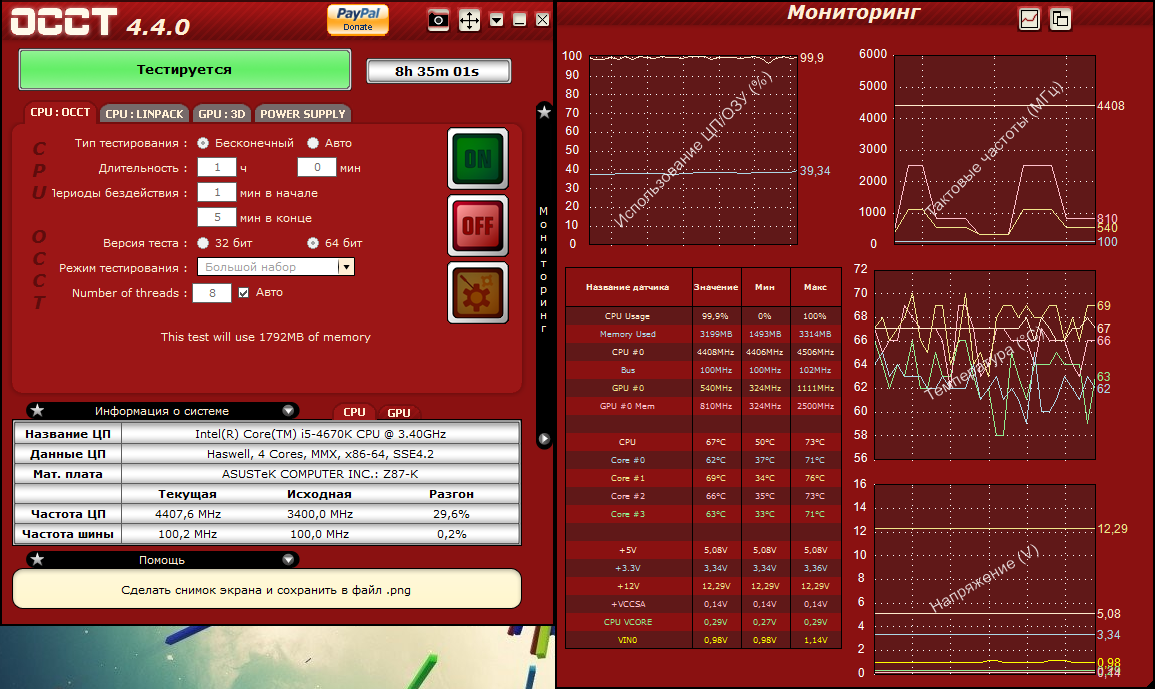Click the 'ASUSTeK COMPUTER INC.: Z87-K' motherboard value
Image resolution: width=1155 pixels, height=689 pixels.
coord(320,474)
